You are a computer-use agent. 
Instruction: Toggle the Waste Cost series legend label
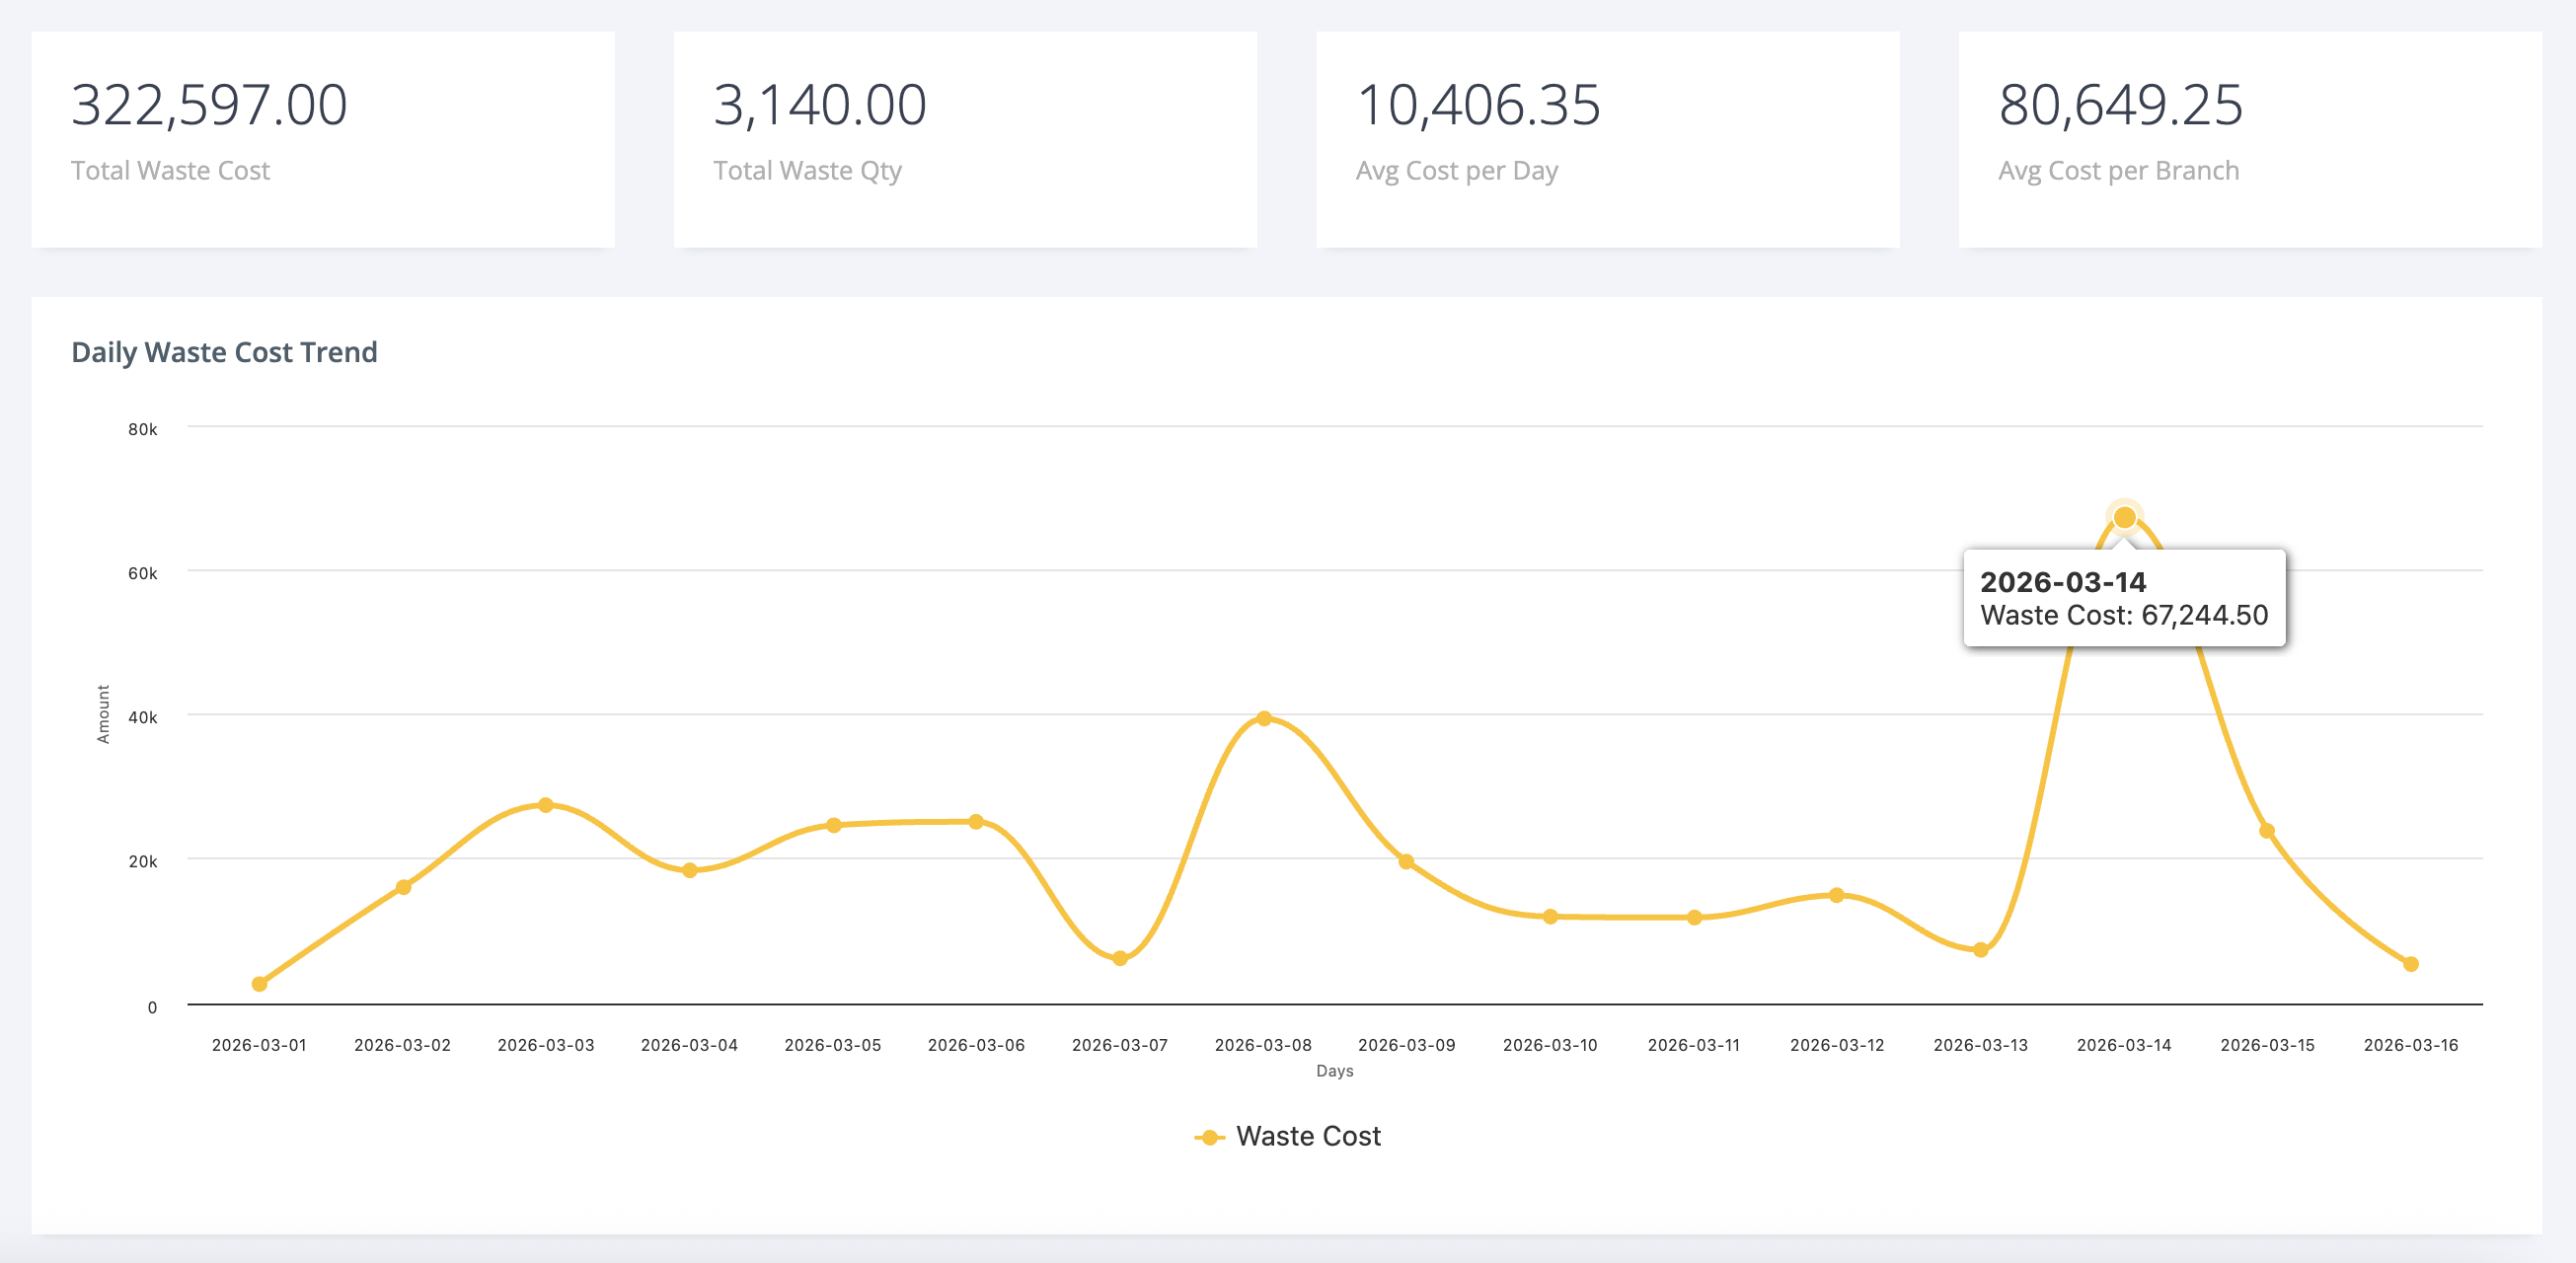click(x=1307, y=1136)
